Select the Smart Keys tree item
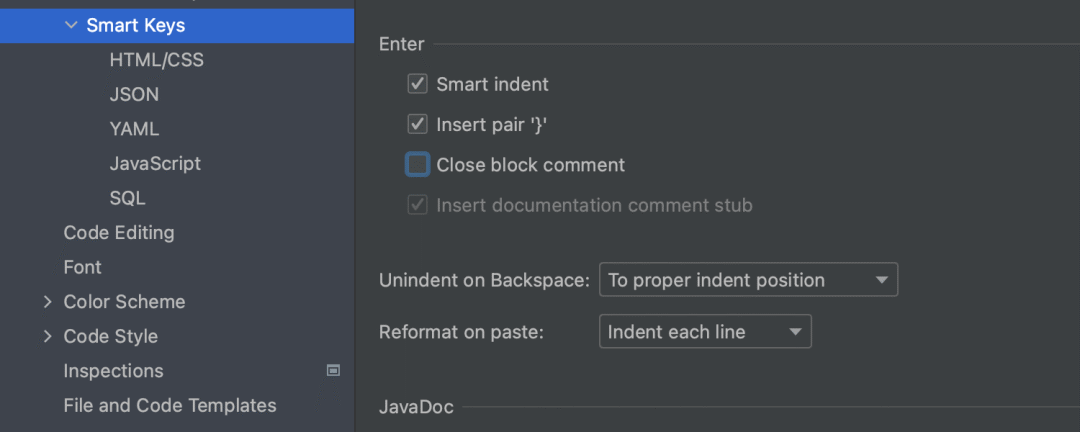1080x432 pixels. click(135, 26)
